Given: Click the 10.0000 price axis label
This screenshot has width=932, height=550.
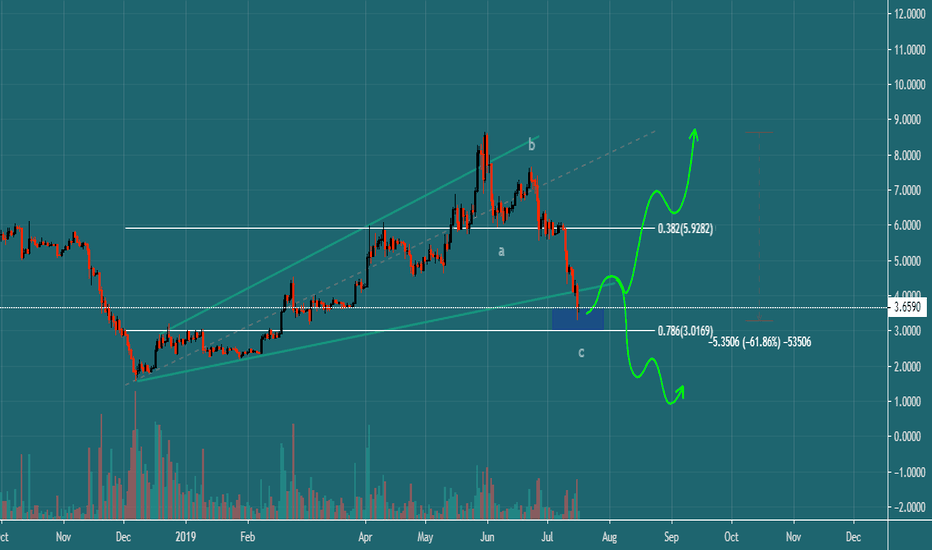Looking at the screenshot, I should coord(909,85).
